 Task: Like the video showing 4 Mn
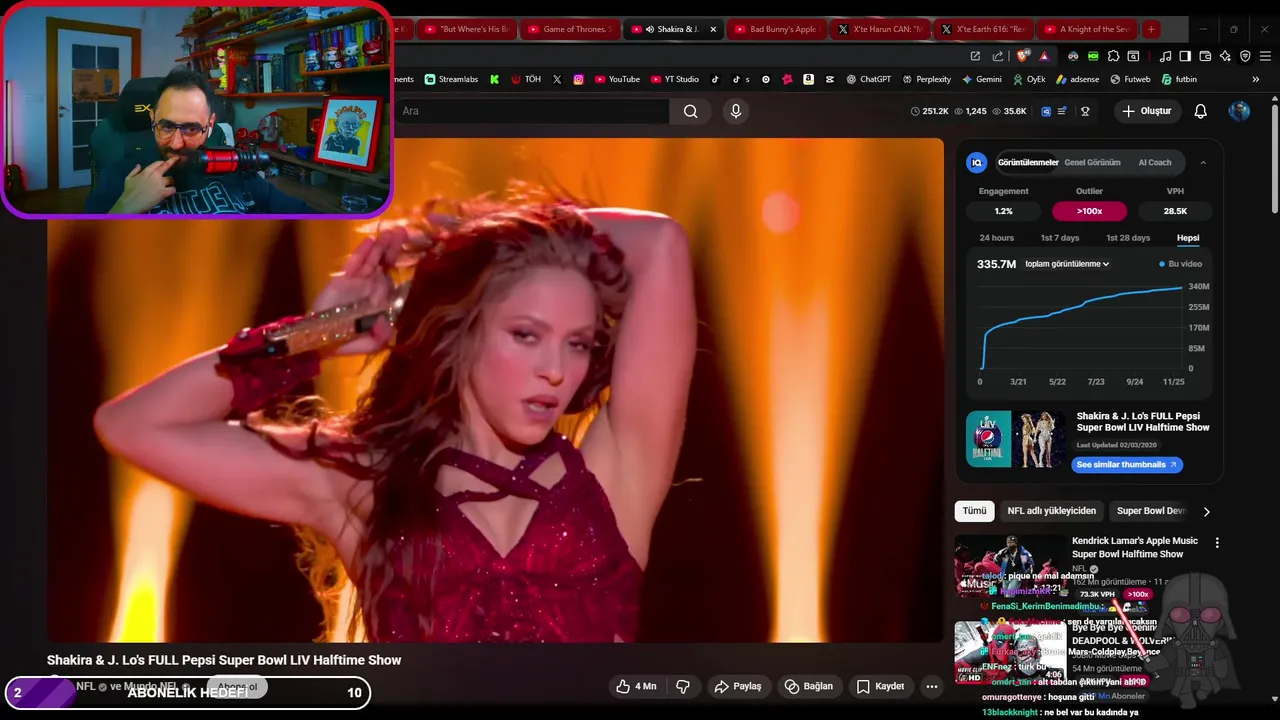point(636,686)
